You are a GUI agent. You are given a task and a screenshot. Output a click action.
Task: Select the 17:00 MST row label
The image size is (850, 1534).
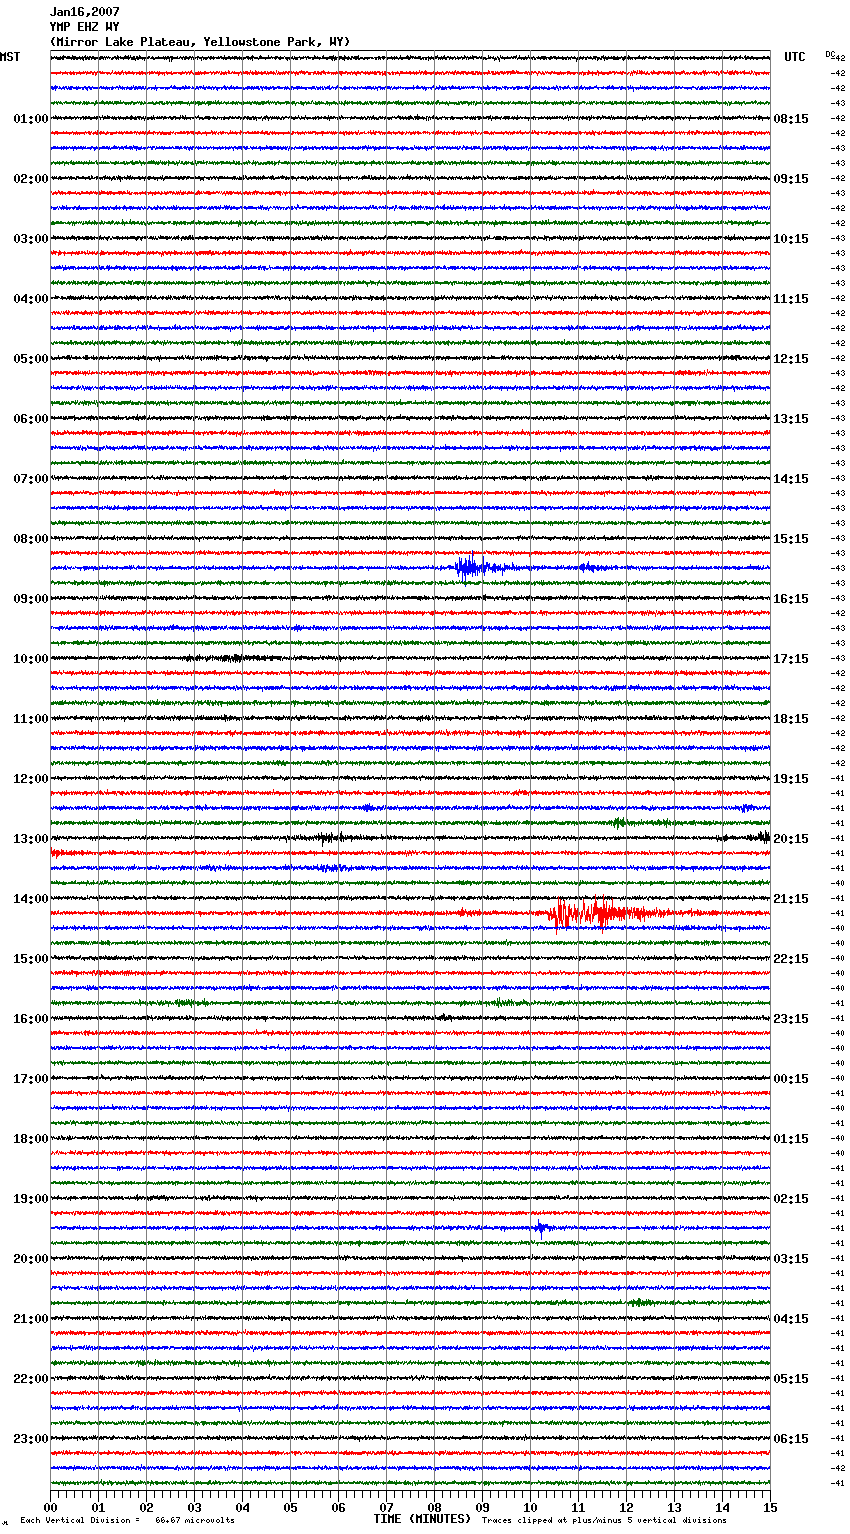[31, 1079]
